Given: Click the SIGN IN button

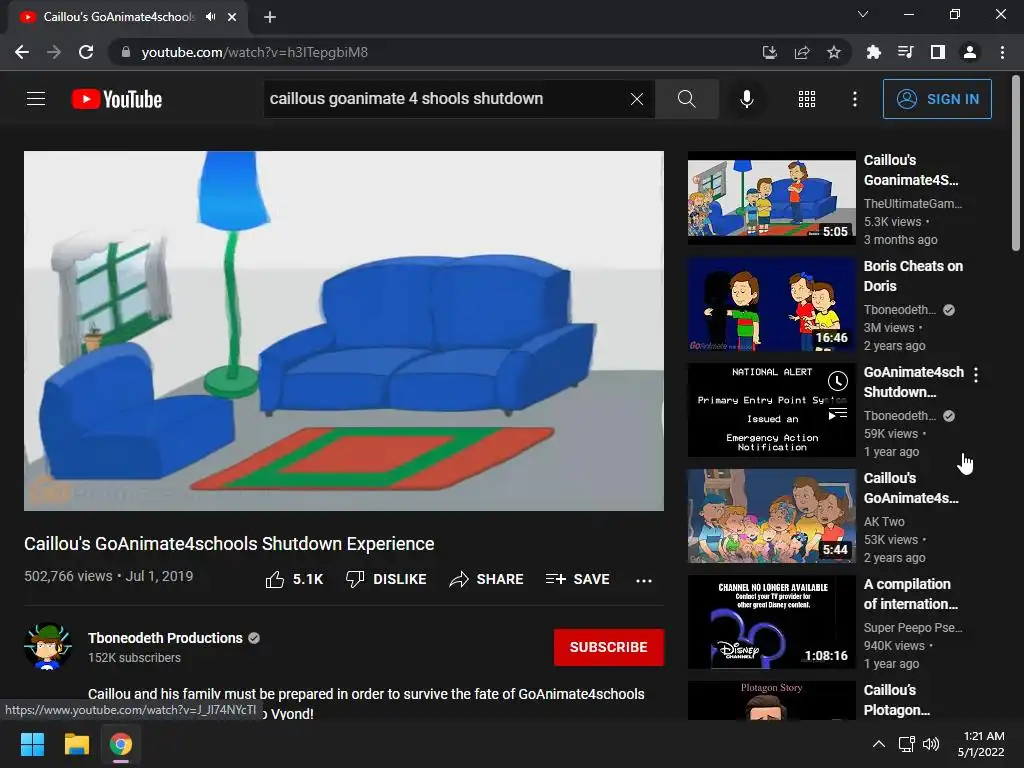Looking at the screenshot, I should pos(936,99).
